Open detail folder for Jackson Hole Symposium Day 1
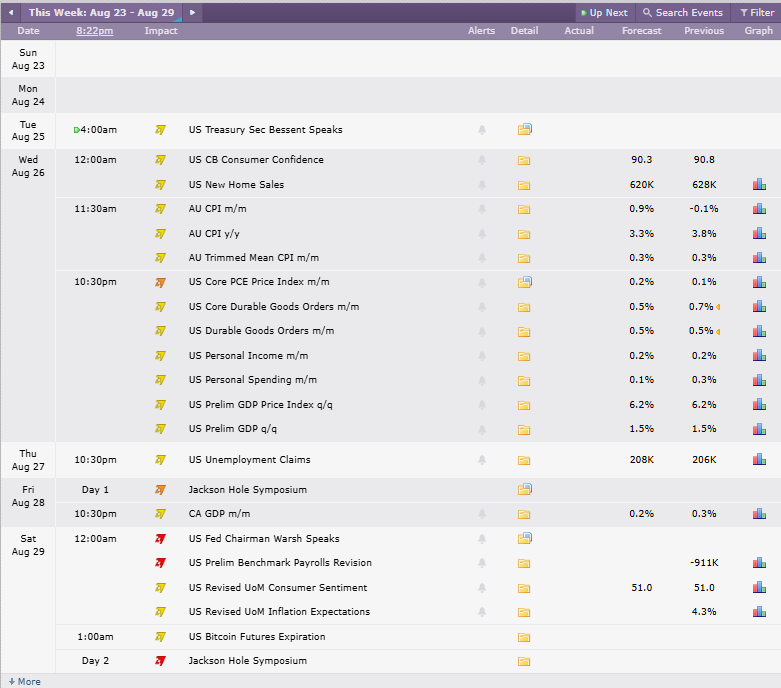This screenshot has width=781, height=688. [x=524, y=489]
